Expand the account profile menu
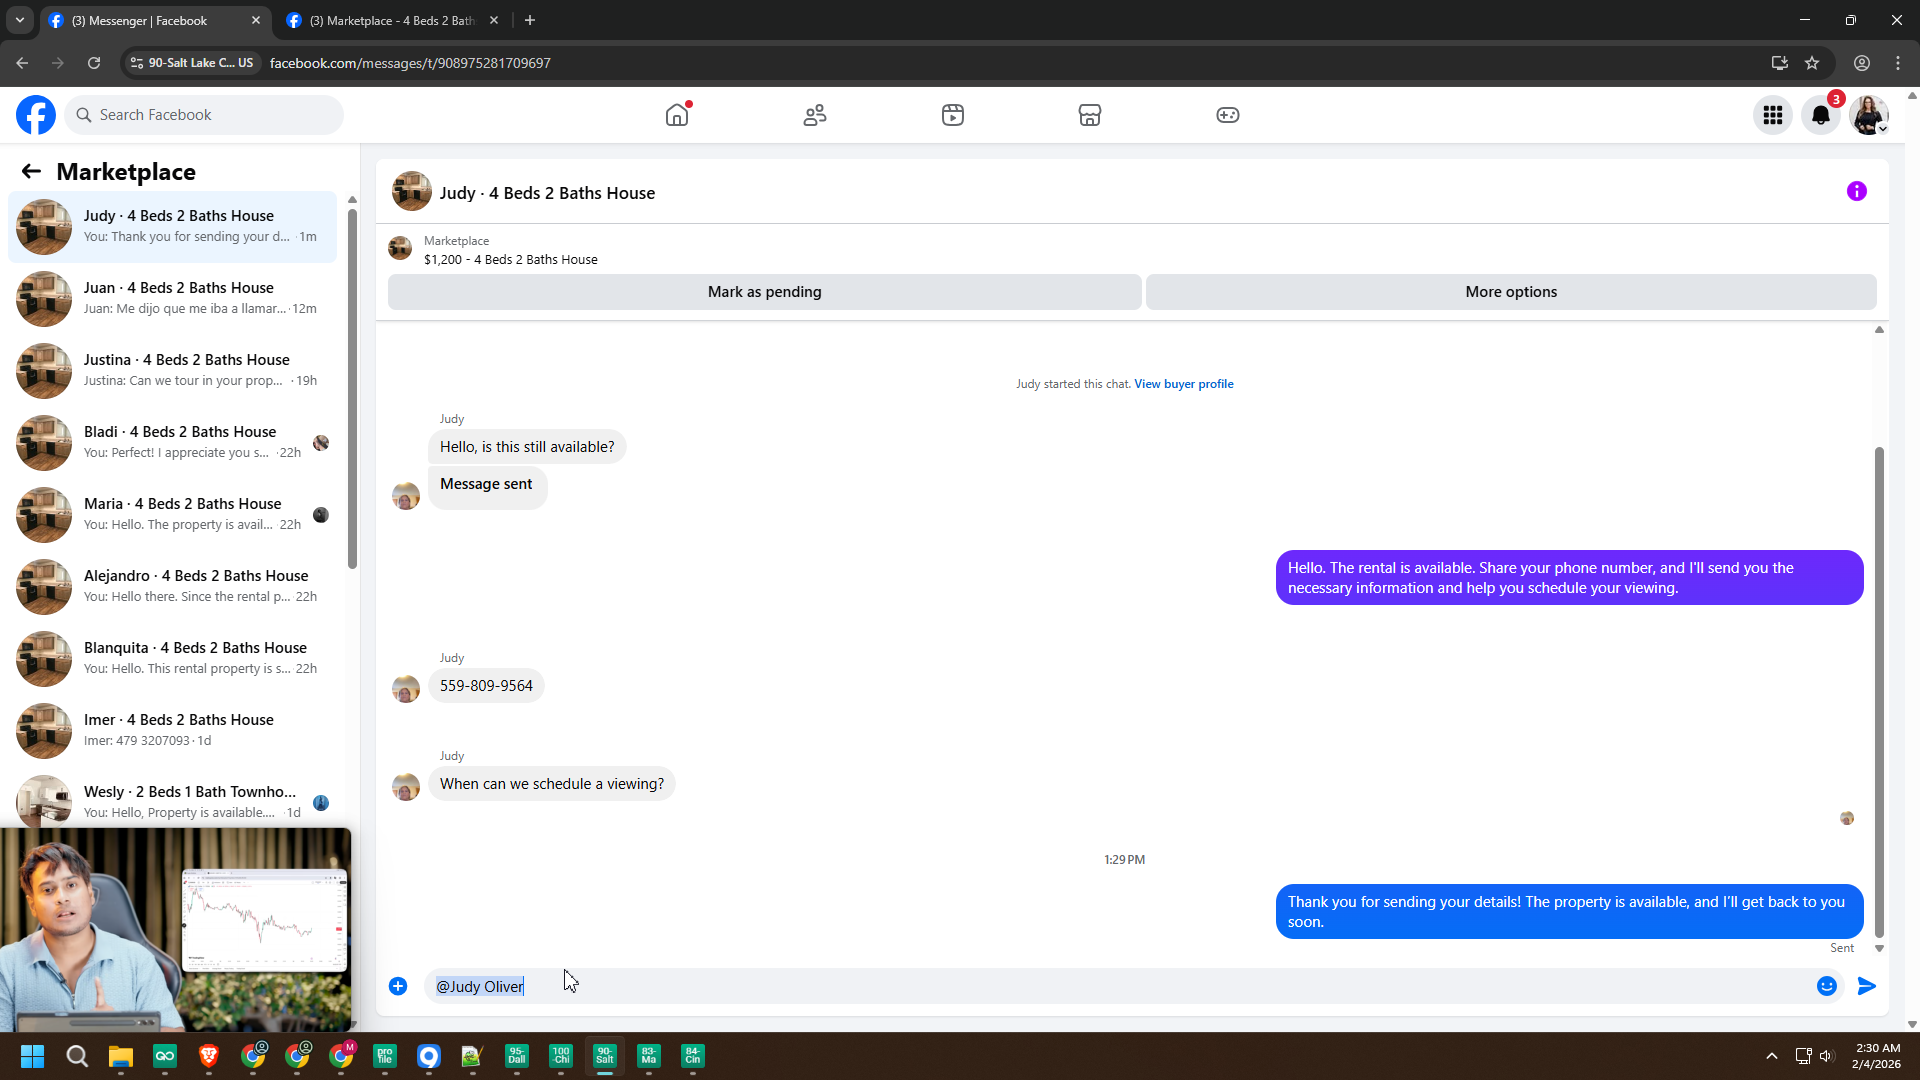Screen dimensions: 1920x1080 [x=1869, y=115]
